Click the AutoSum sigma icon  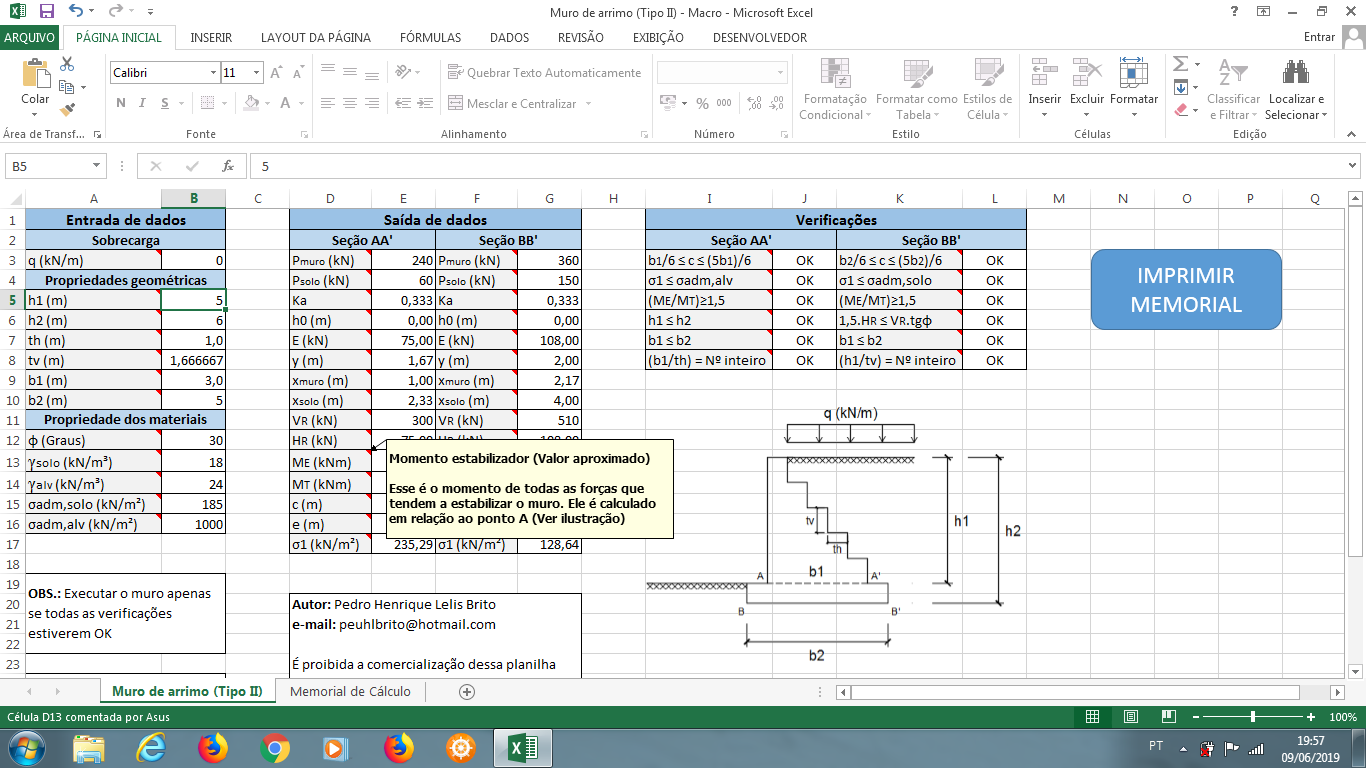[1180, 65]
